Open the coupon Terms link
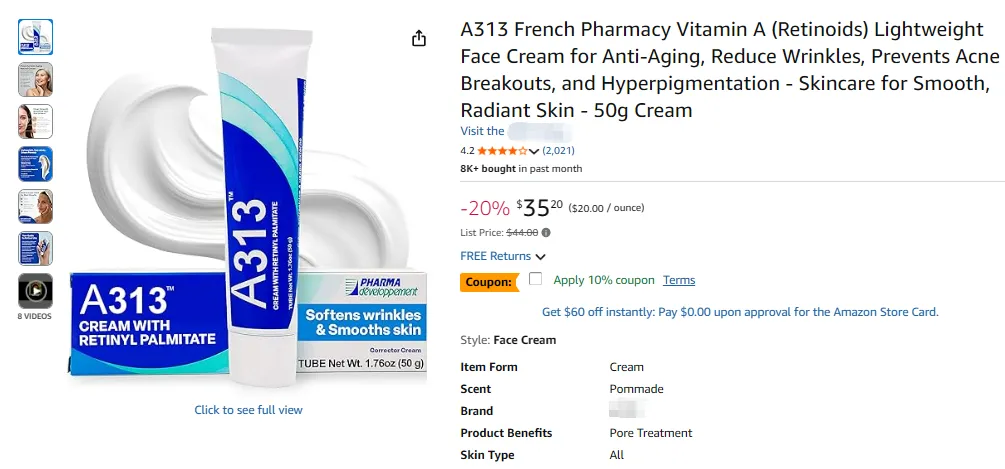Screen dimensions: 1005x469 679,280
